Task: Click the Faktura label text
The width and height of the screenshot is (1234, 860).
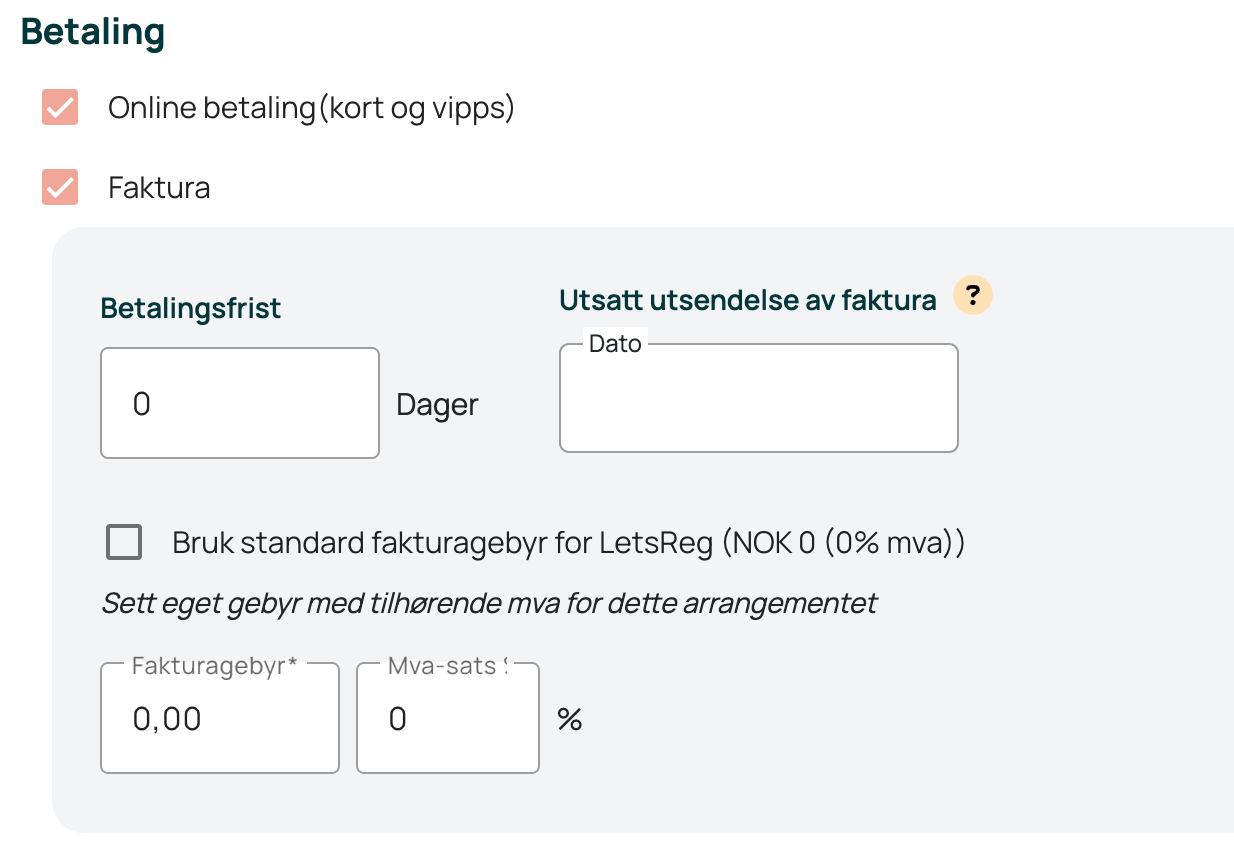Action: (159, 188)
